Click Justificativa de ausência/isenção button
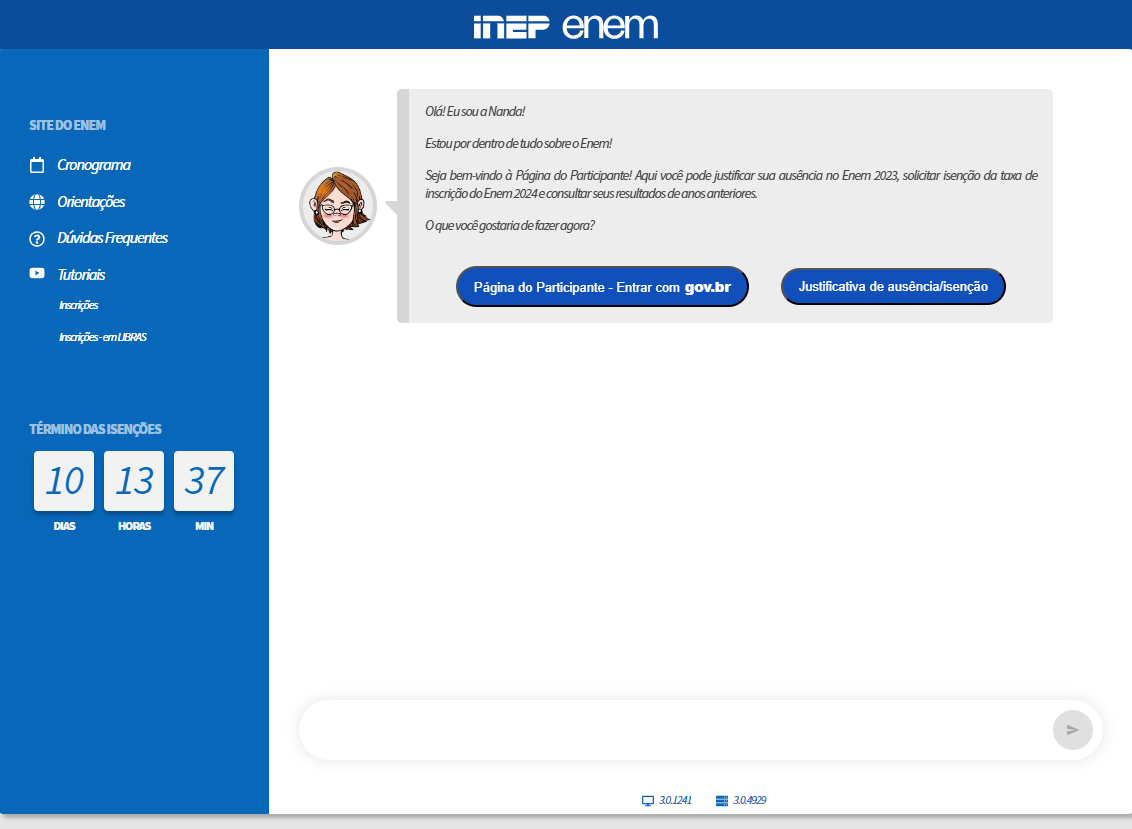The width and height of the screenshot is (1132, 829). click(x=893, y=287)
